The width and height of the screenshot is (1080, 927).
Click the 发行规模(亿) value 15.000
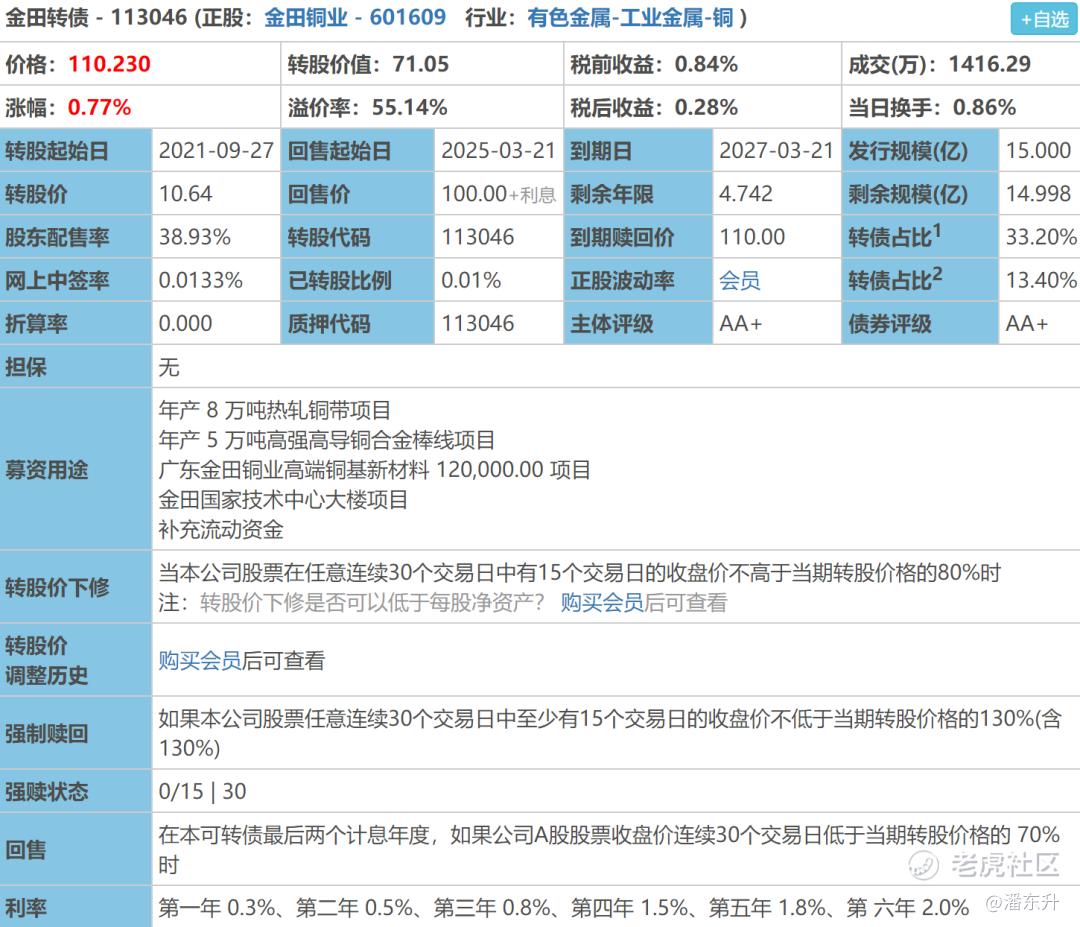click(x=1039, y=150)
